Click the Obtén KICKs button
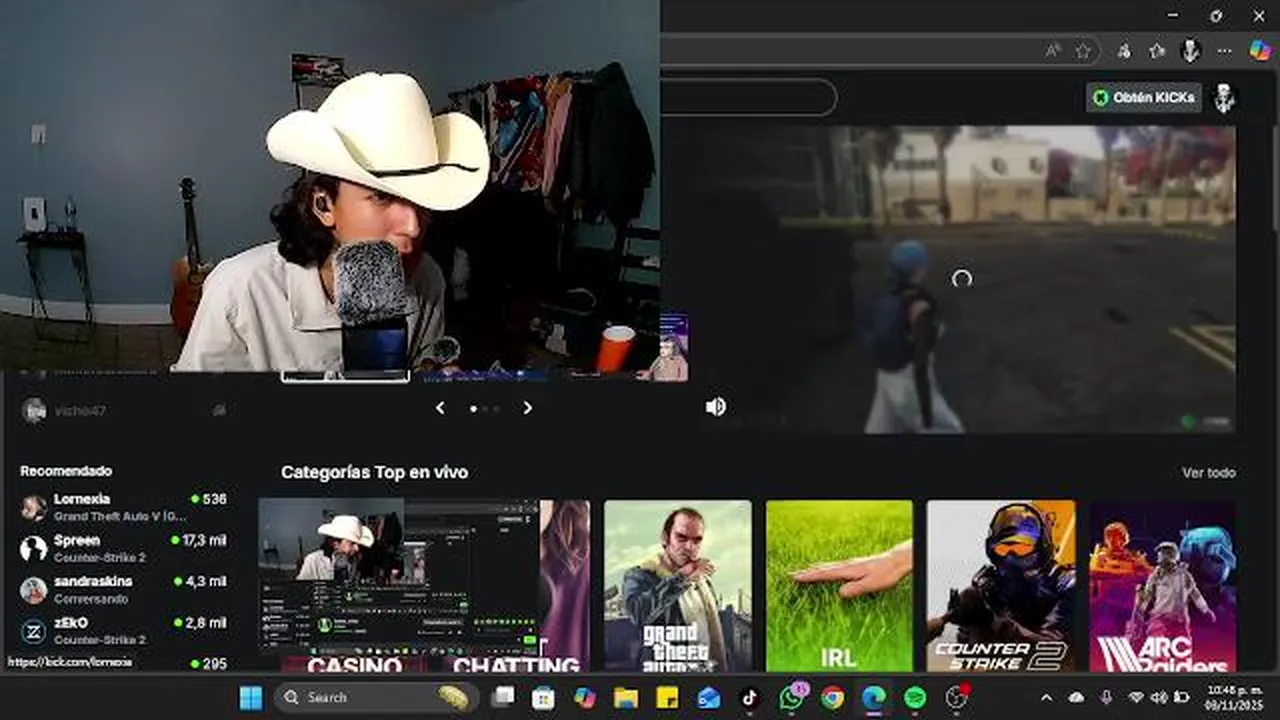This screenshot has height=720, width=1280. pos(1143,97)
